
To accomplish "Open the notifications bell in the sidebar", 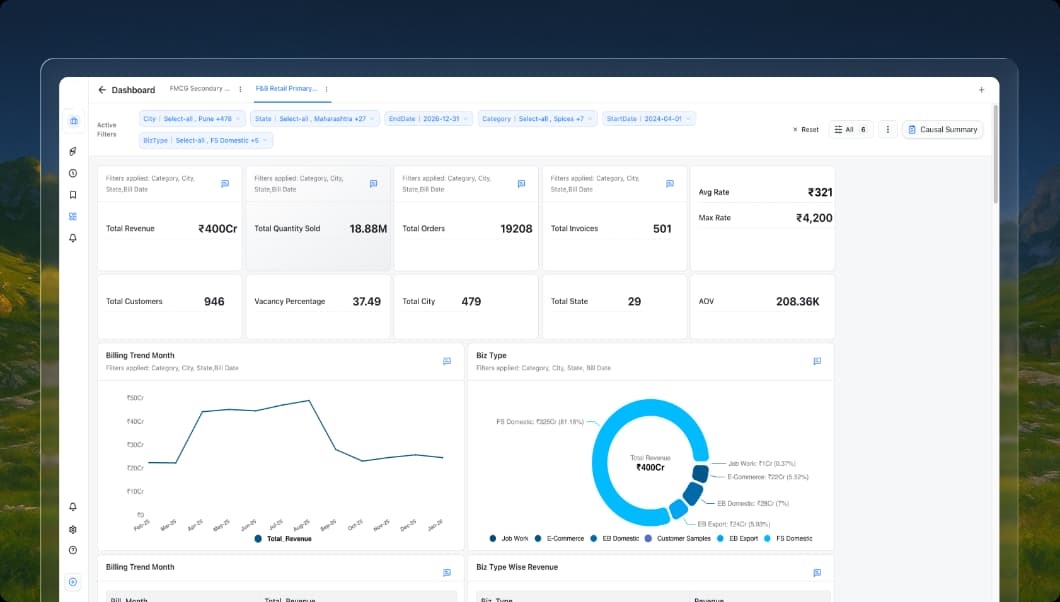I will (72, 238).
